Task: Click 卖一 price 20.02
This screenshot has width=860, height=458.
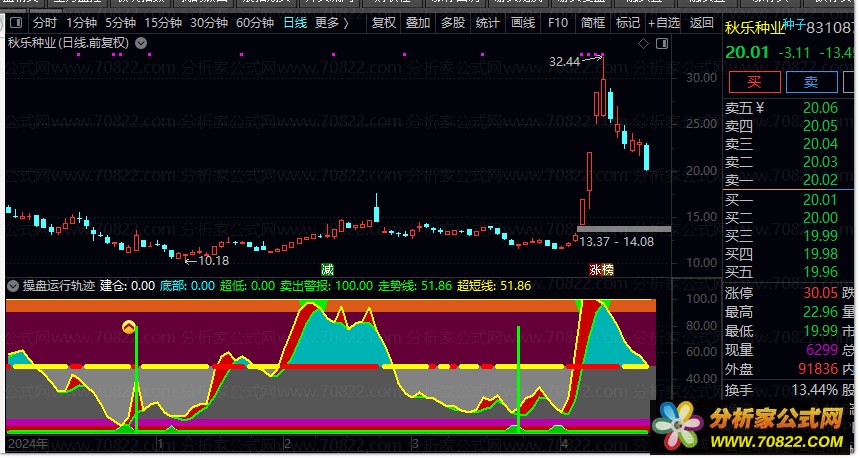Action: pos(820,180)
